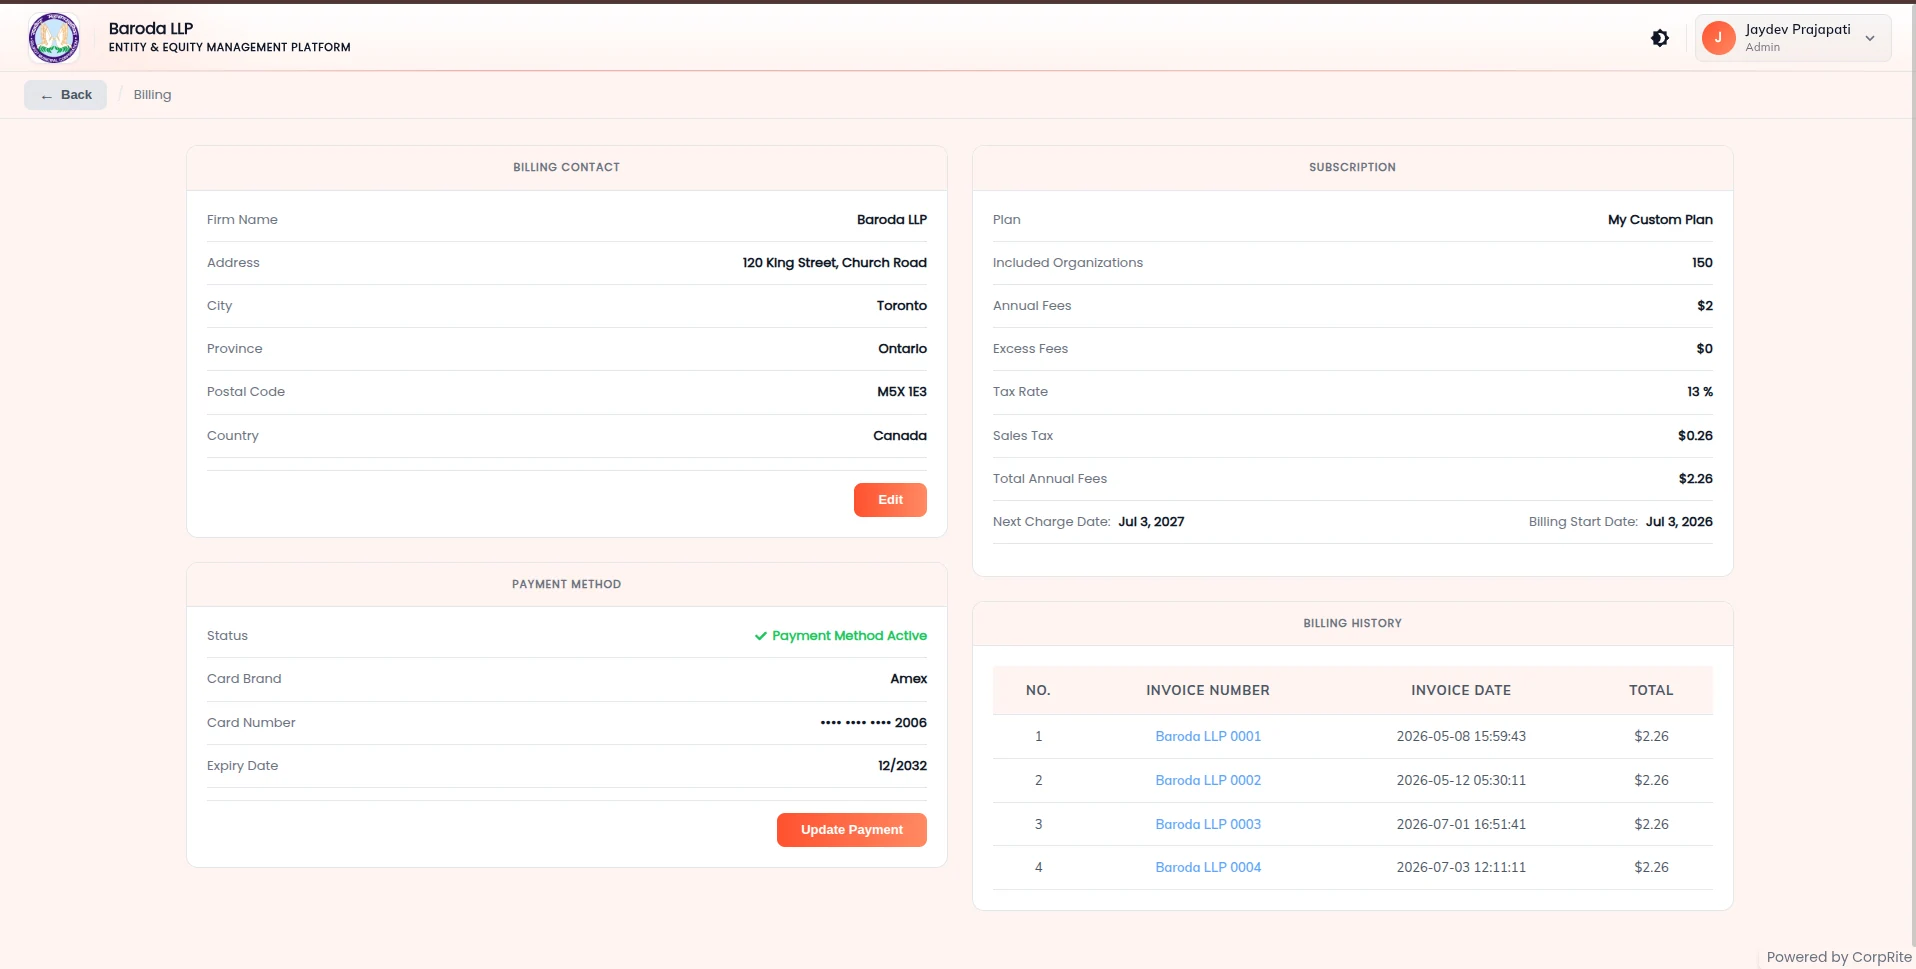Open invoice Baroda LLP 0002
Viewport: 1916px width, 969px height.
pos(1208,780)
